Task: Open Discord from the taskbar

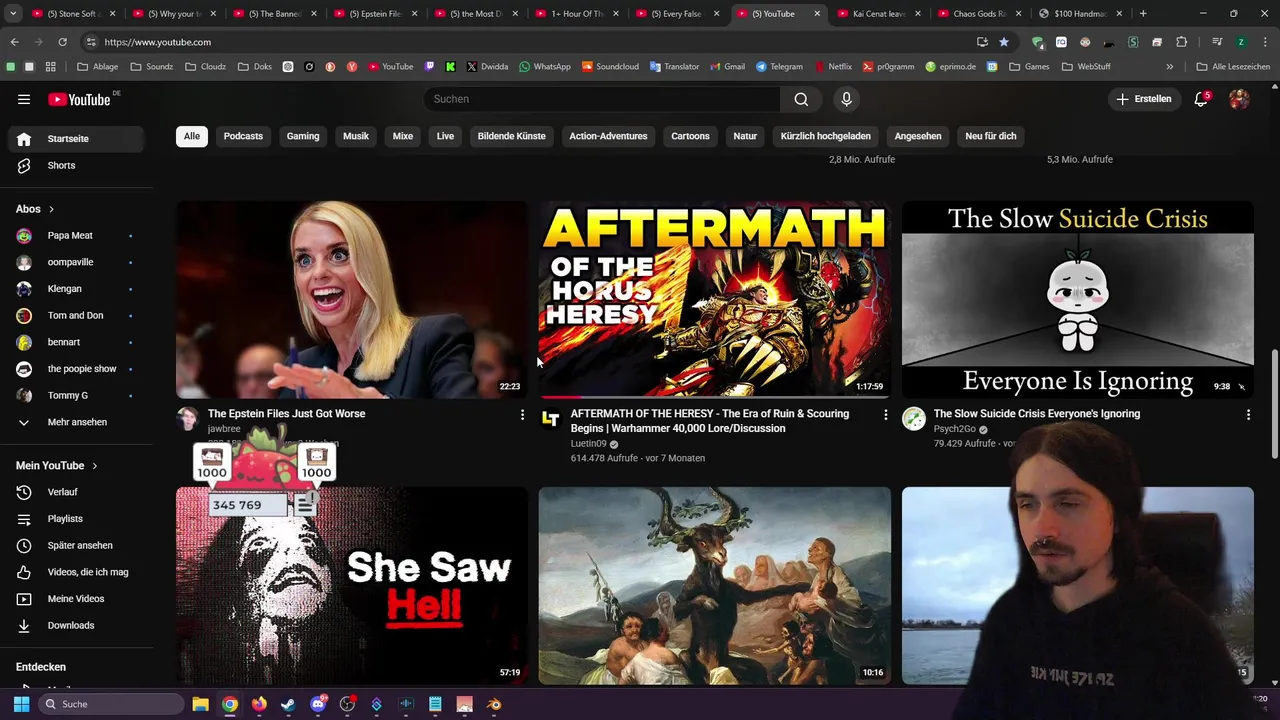Action: (x=318, y=704)
